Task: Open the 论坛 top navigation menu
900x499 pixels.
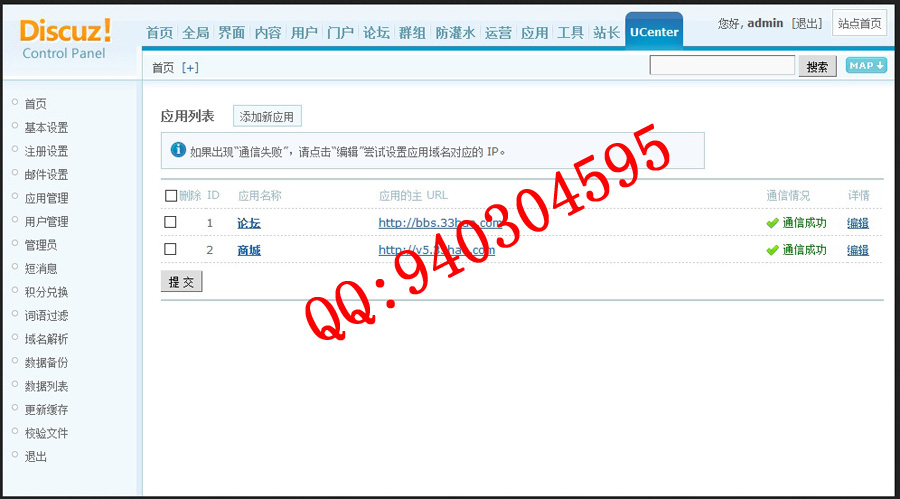Action: (376, 33)
